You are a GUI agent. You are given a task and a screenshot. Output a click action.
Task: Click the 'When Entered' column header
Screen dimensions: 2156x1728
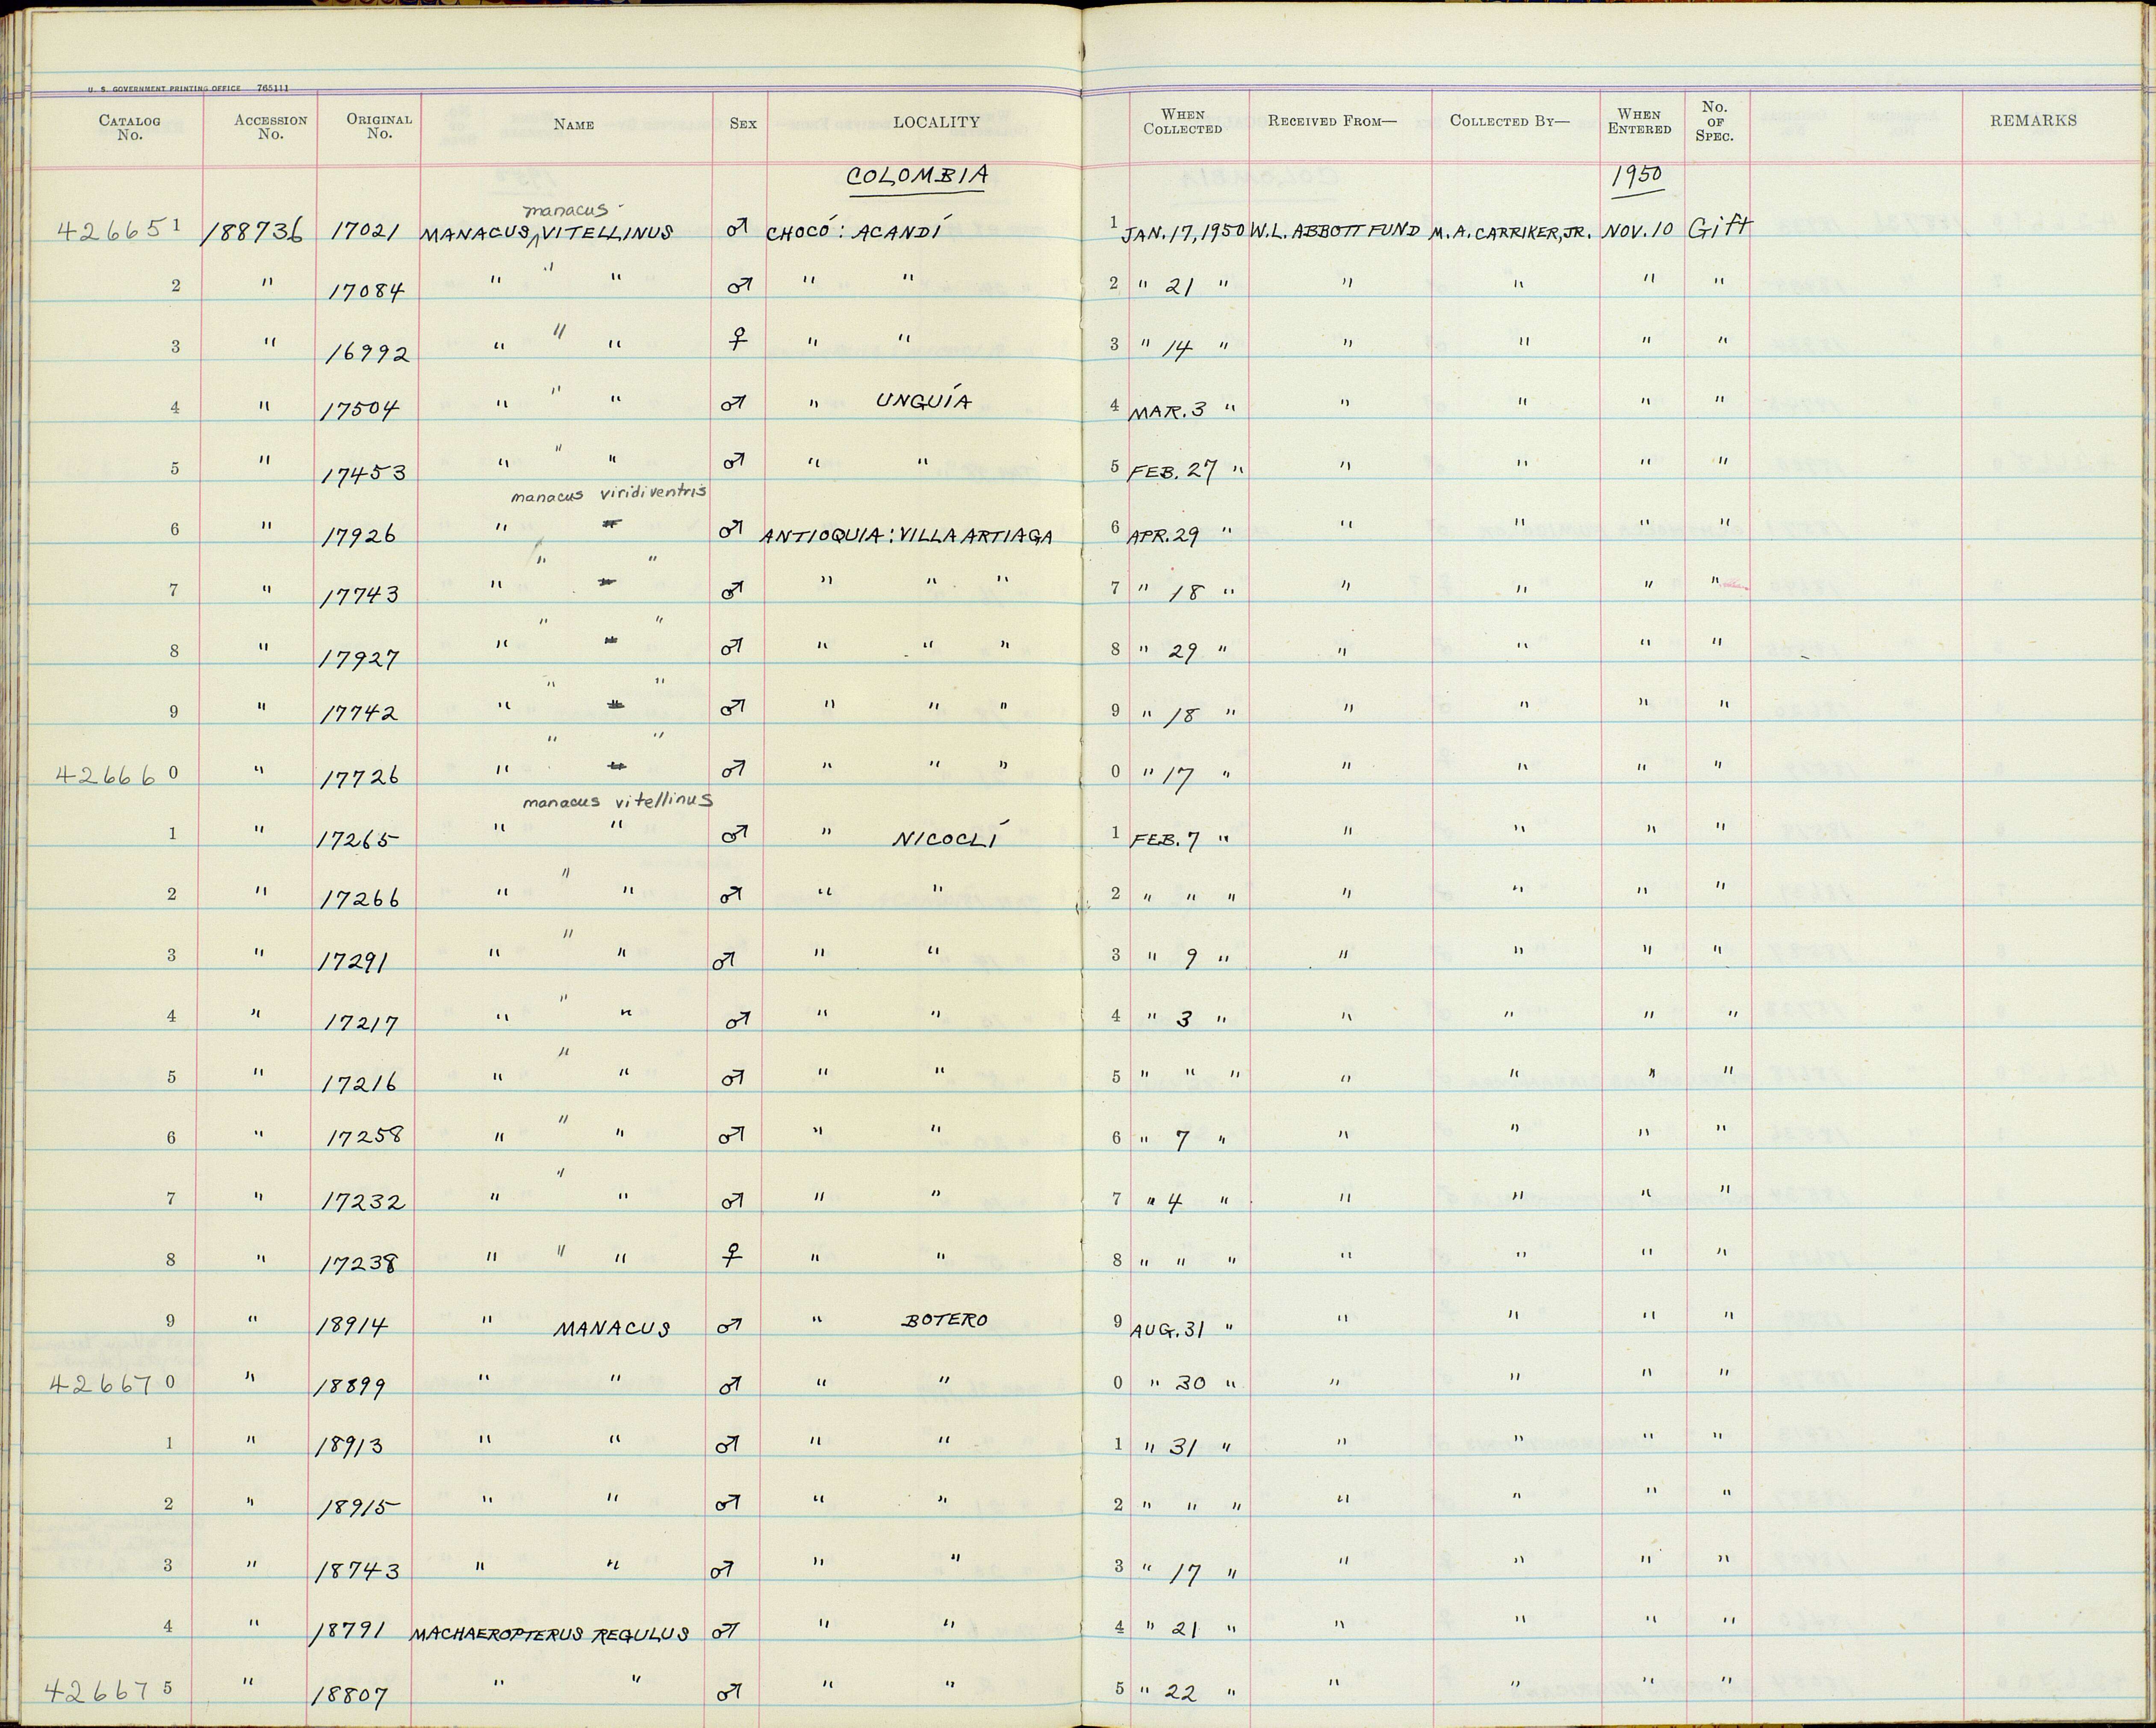tap(1639, 122)
